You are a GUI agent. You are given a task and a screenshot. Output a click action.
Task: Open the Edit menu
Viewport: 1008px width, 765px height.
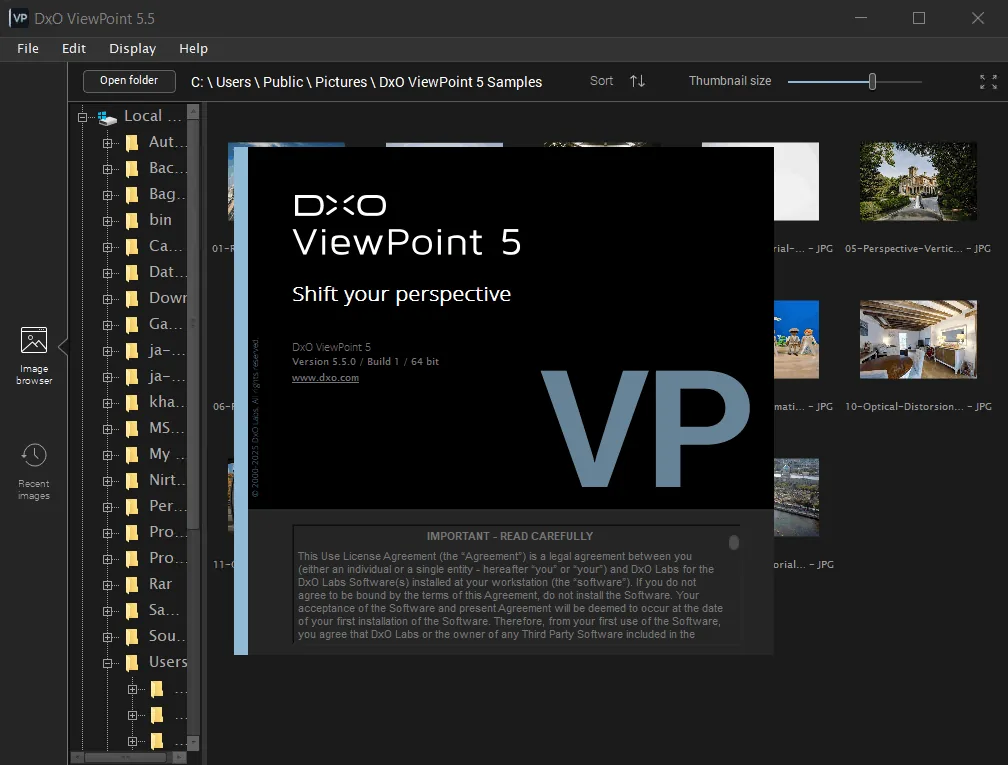[x=74, y=49]
